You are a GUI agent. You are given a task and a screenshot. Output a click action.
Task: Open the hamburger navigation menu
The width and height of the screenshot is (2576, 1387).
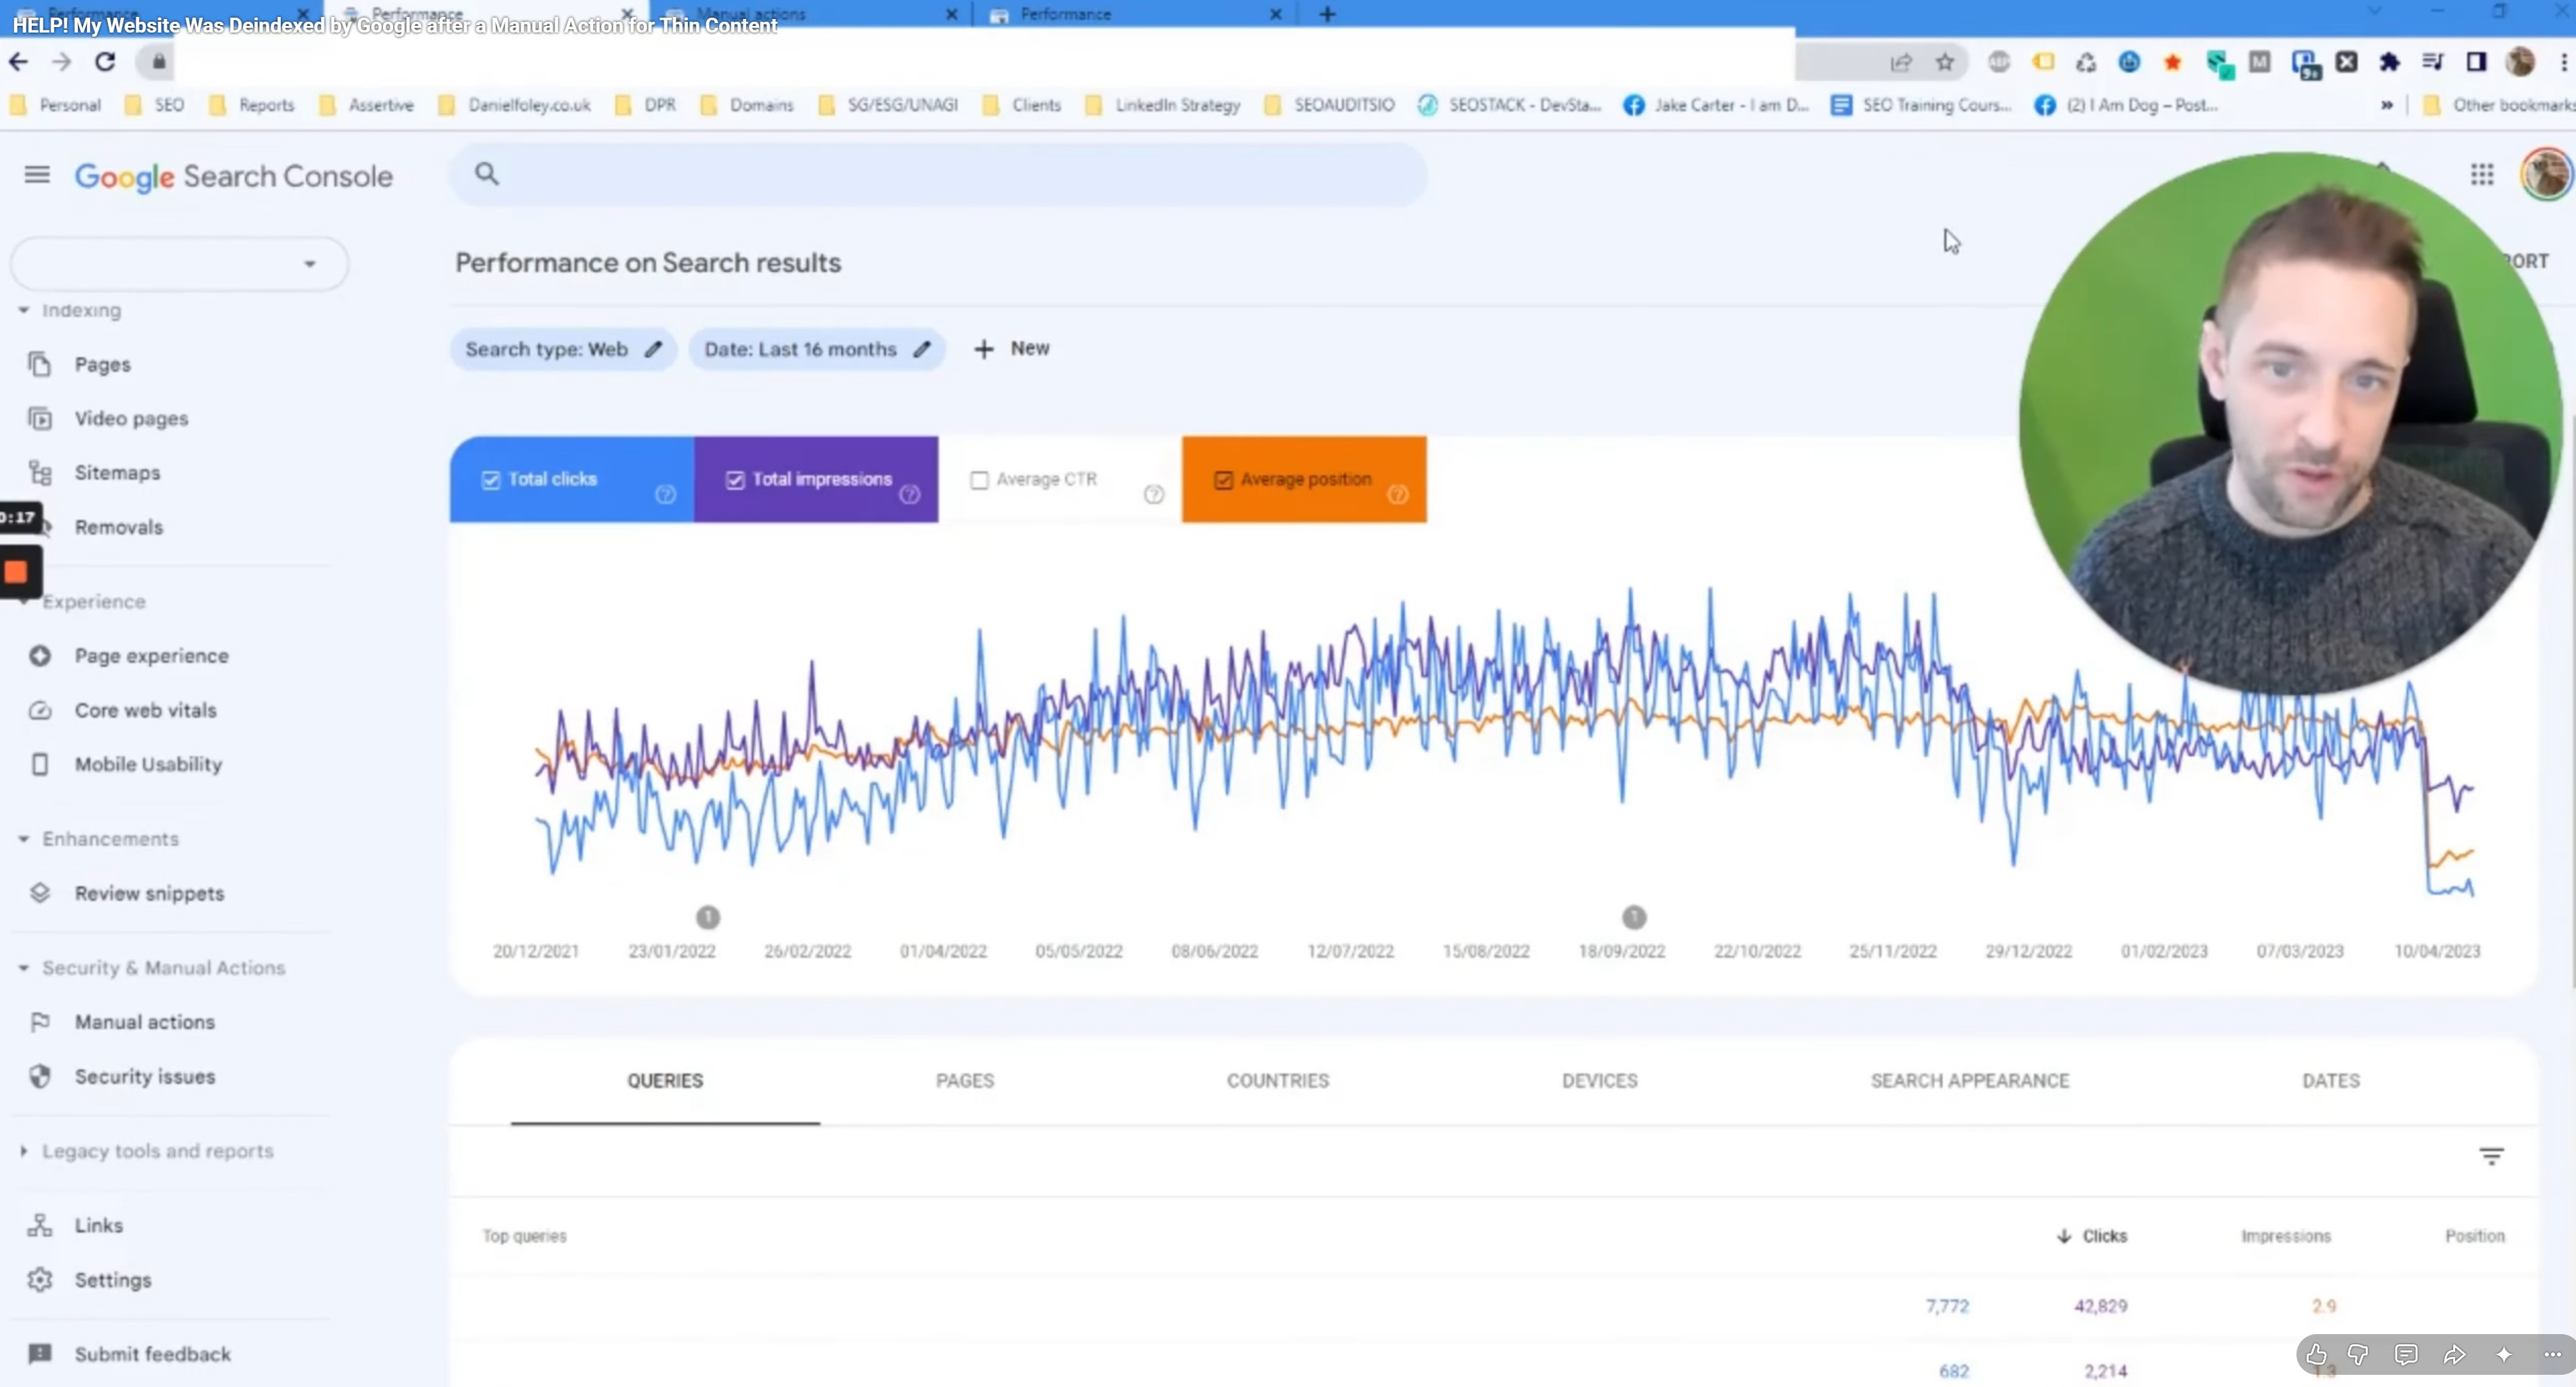37,175
